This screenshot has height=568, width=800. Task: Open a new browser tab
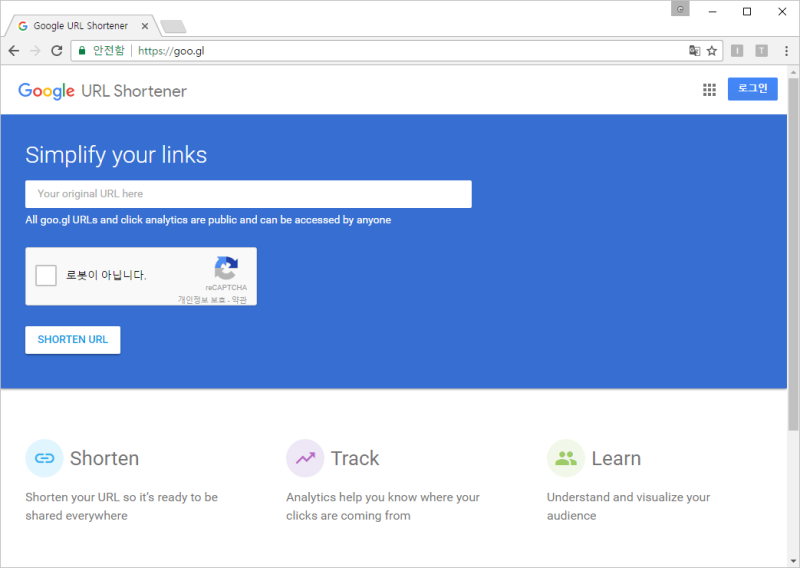pos(173,26)
